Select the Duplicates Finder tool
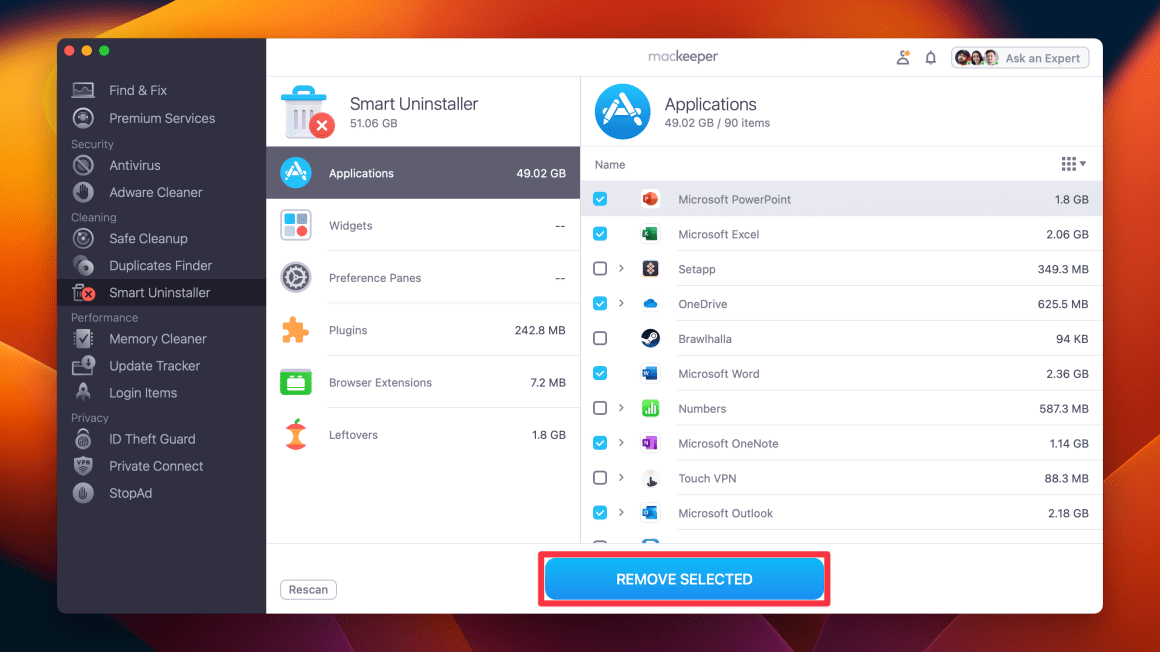Image resolution: width=1160 pixels, height=652 pixels. coord(160,265)
